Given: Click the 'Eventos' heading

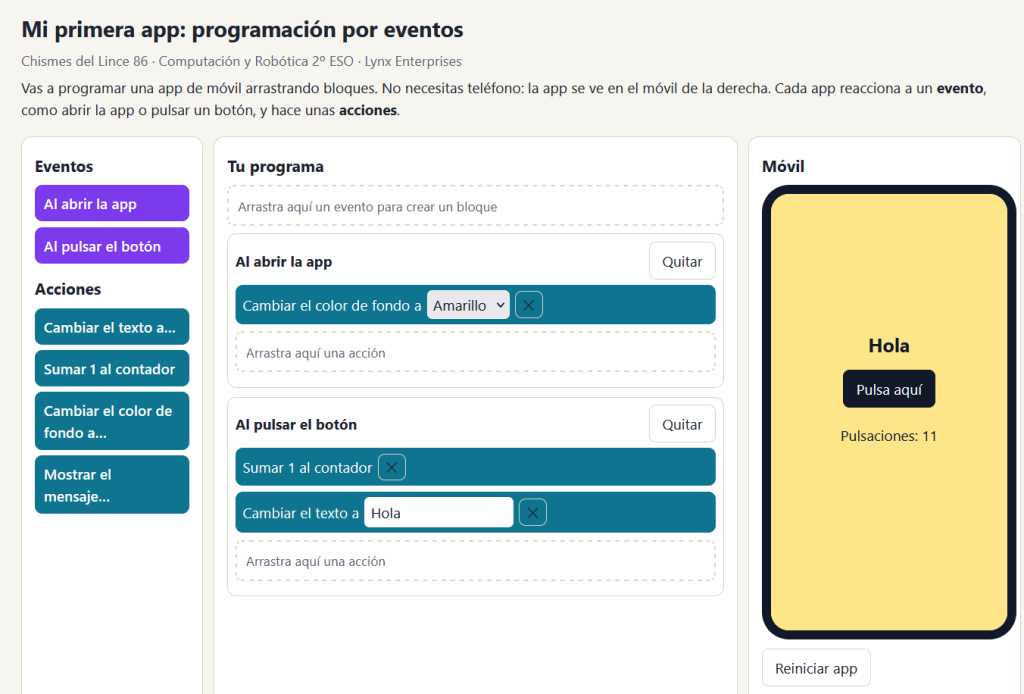Looking at the screenshot, I should coord(64,166).
